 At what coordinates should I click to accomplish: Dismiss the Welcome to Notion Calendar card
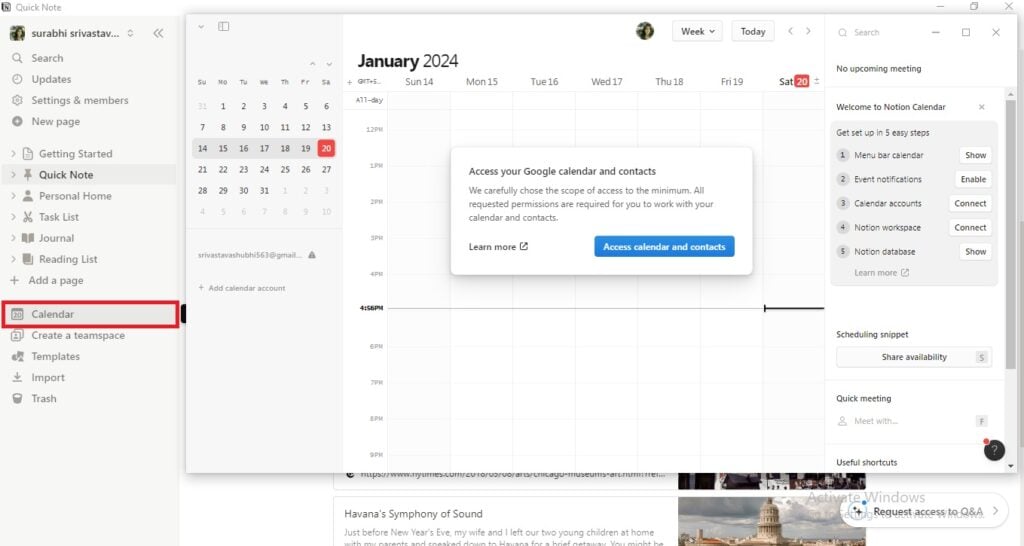click(x=982, y=107)
